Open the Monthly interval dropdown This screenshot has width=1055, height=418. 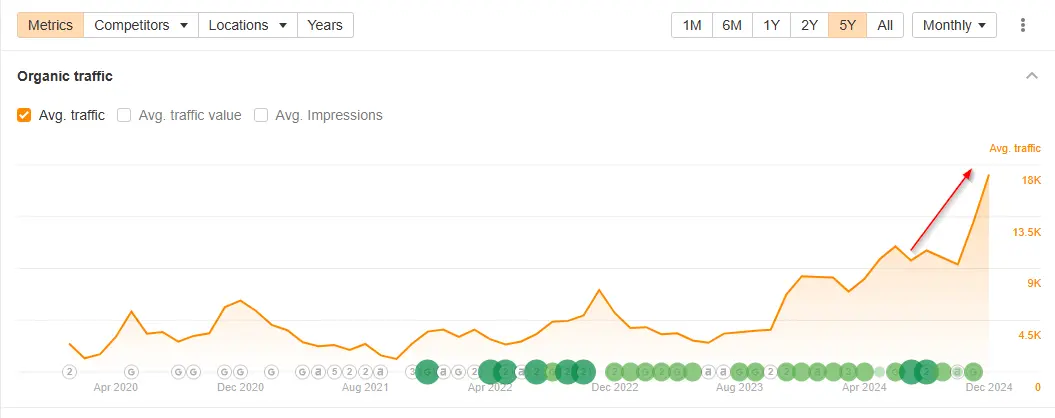pos(954,25)
